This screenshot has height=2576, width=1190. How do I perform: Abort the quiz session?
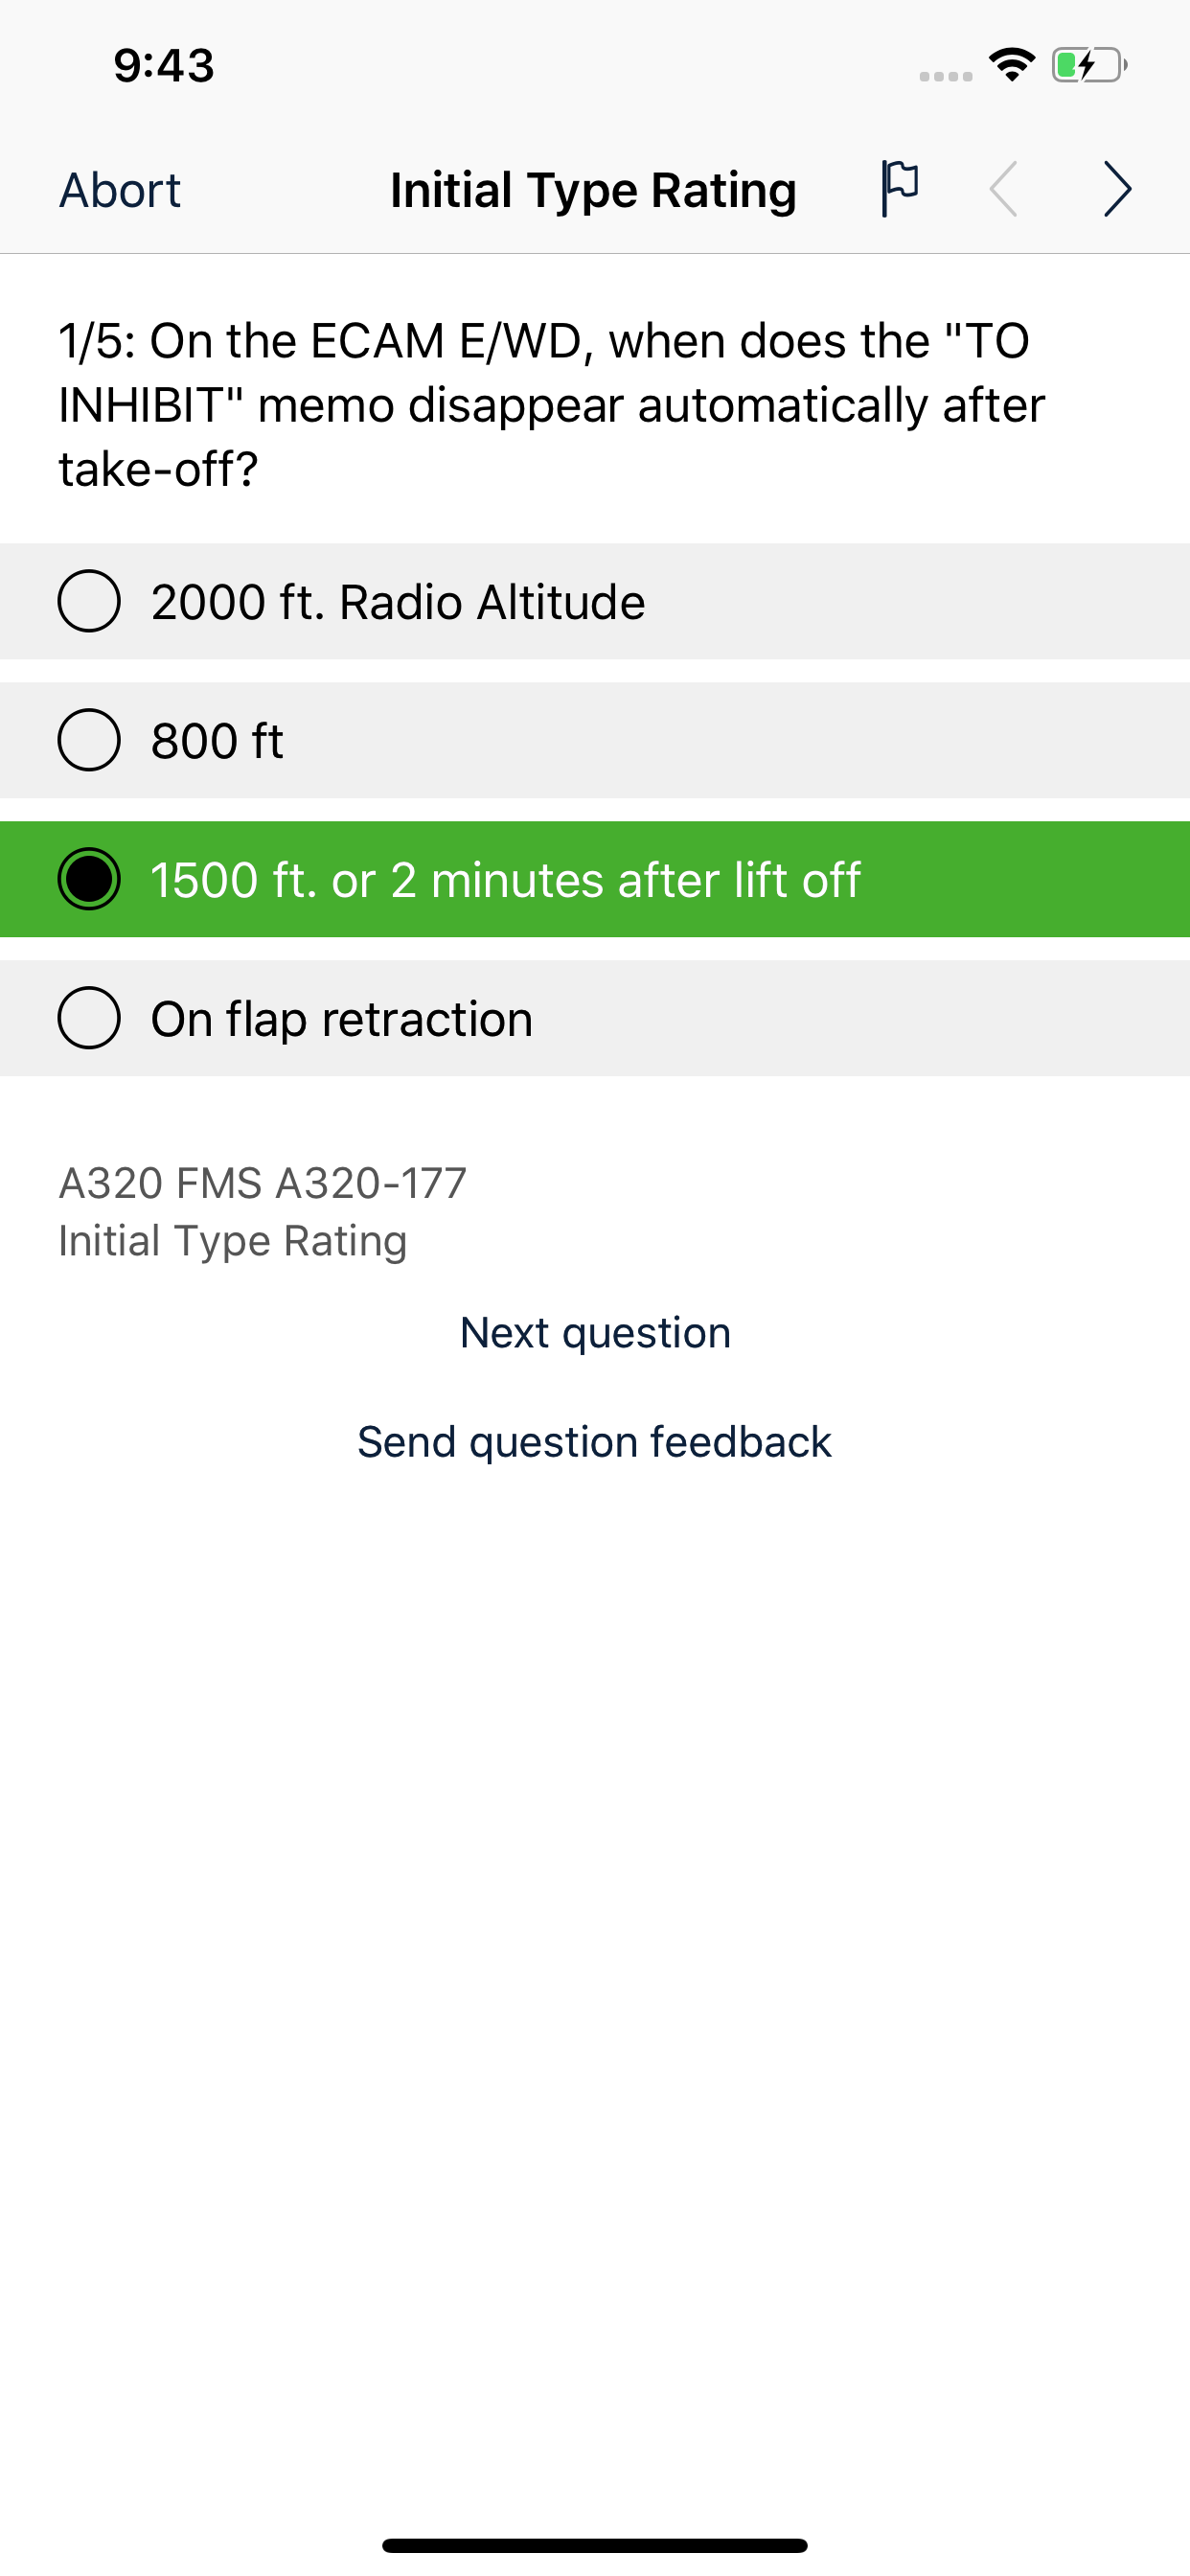pos(119,190)
